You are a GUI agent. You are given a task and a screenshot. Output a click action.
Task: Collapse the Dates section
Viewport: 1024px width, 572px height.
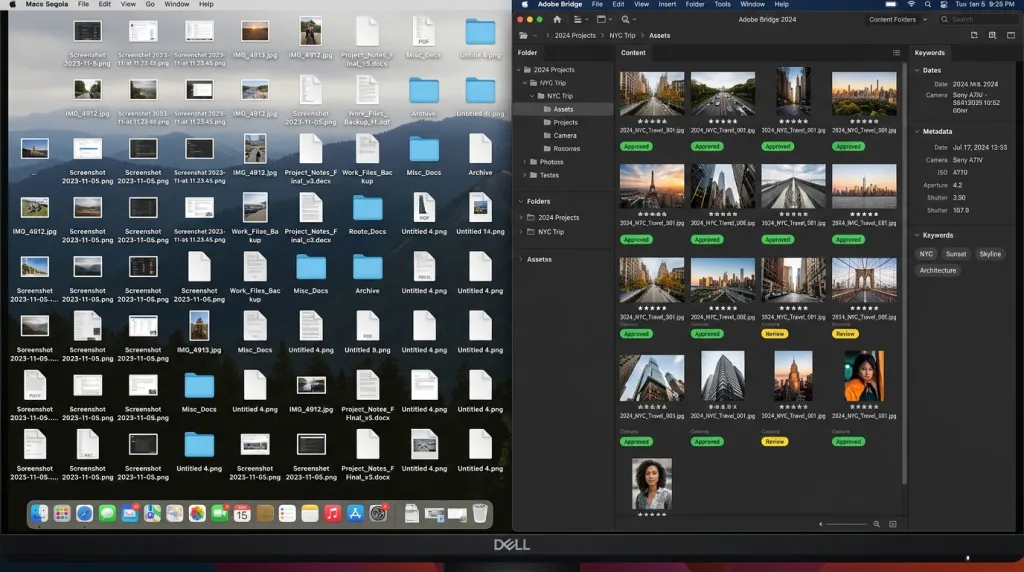tap(917, 71)
